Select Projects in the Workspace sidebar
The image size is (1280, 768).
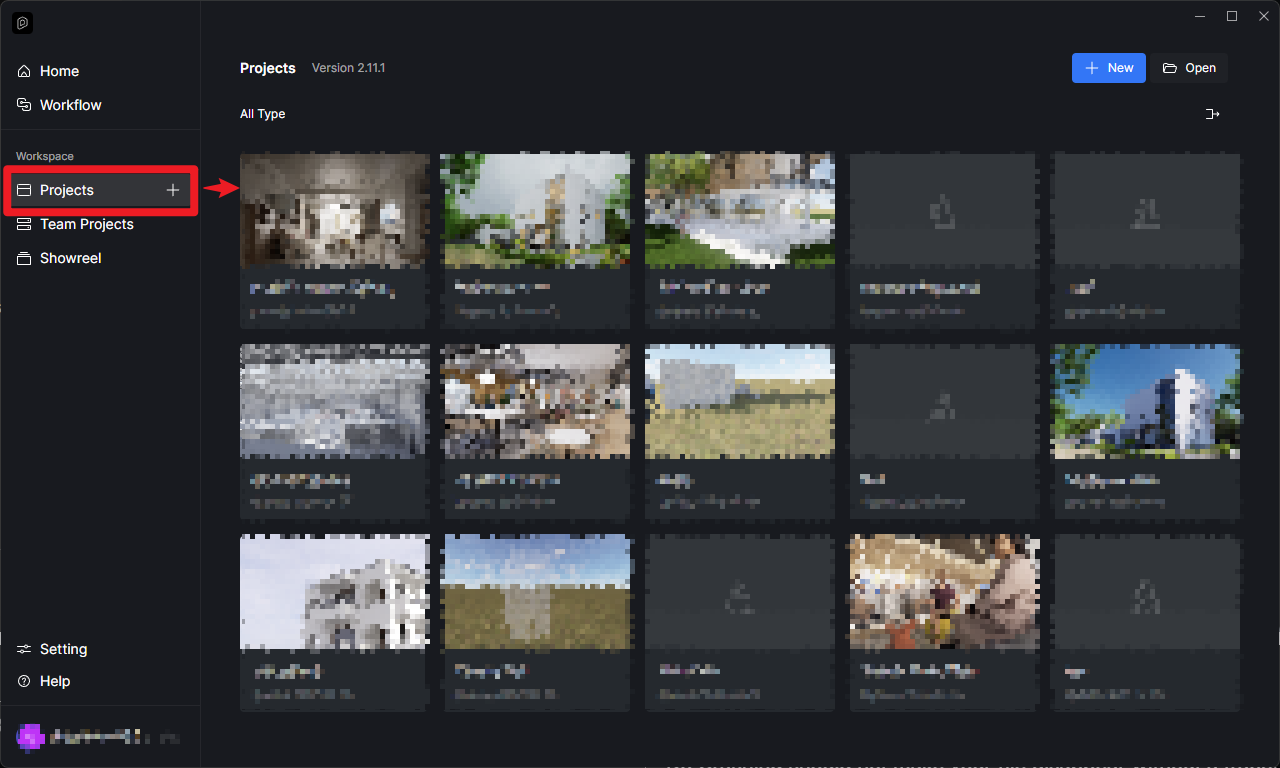click(67, 190)
